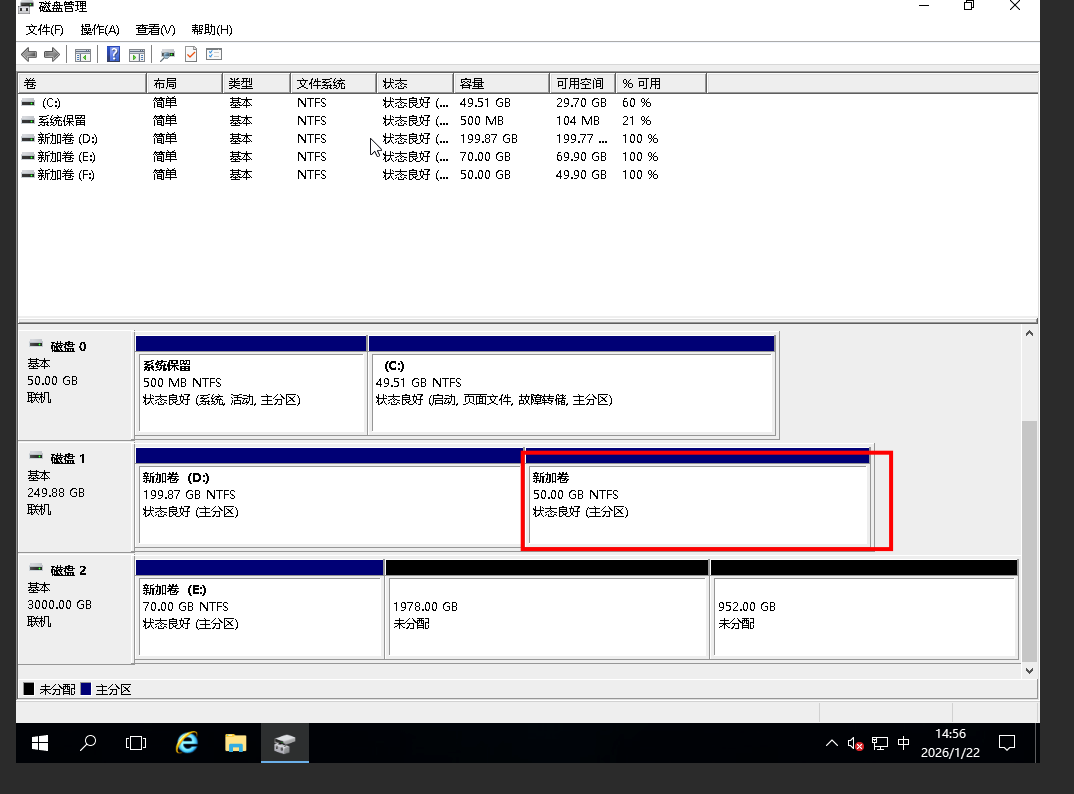Click the checklist settings toolbar icon
Image resolution: width=1074 pixels, height=794 pixels.
[214, 54]
